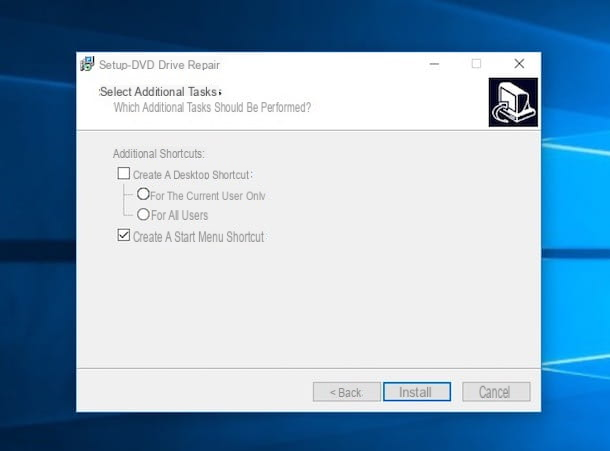Start installation with the Install button
This screenshot has width=610, height=451.
[x=417, y=392]
